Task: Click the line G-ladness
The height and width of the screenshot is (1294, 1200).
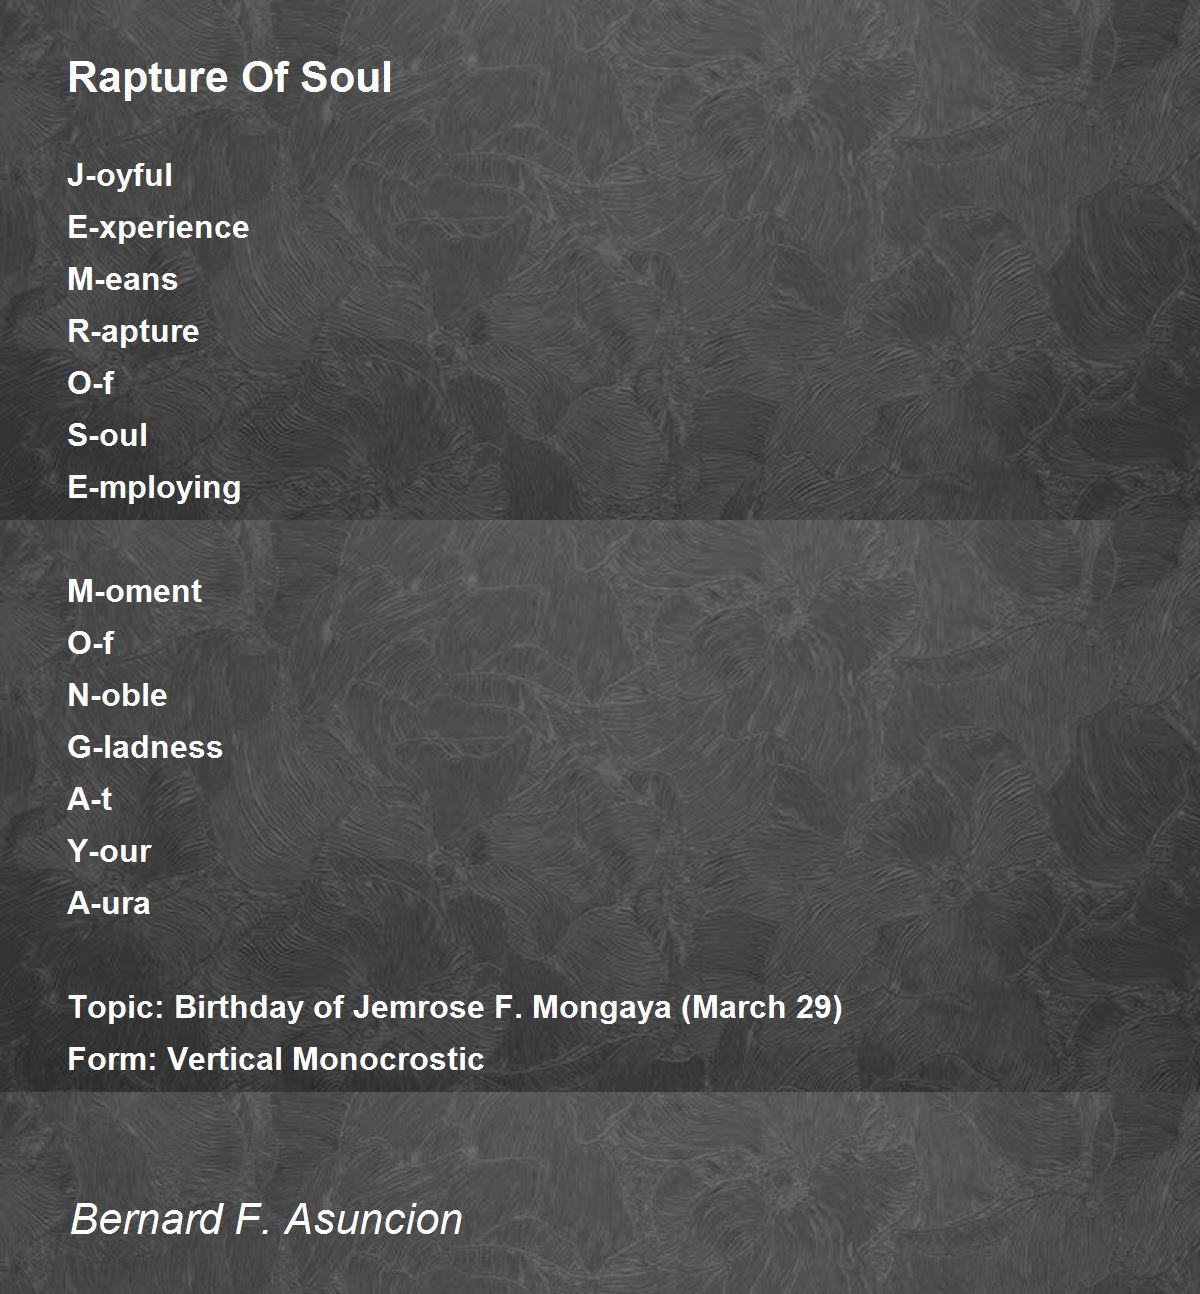Action: [x=145, y=747]
